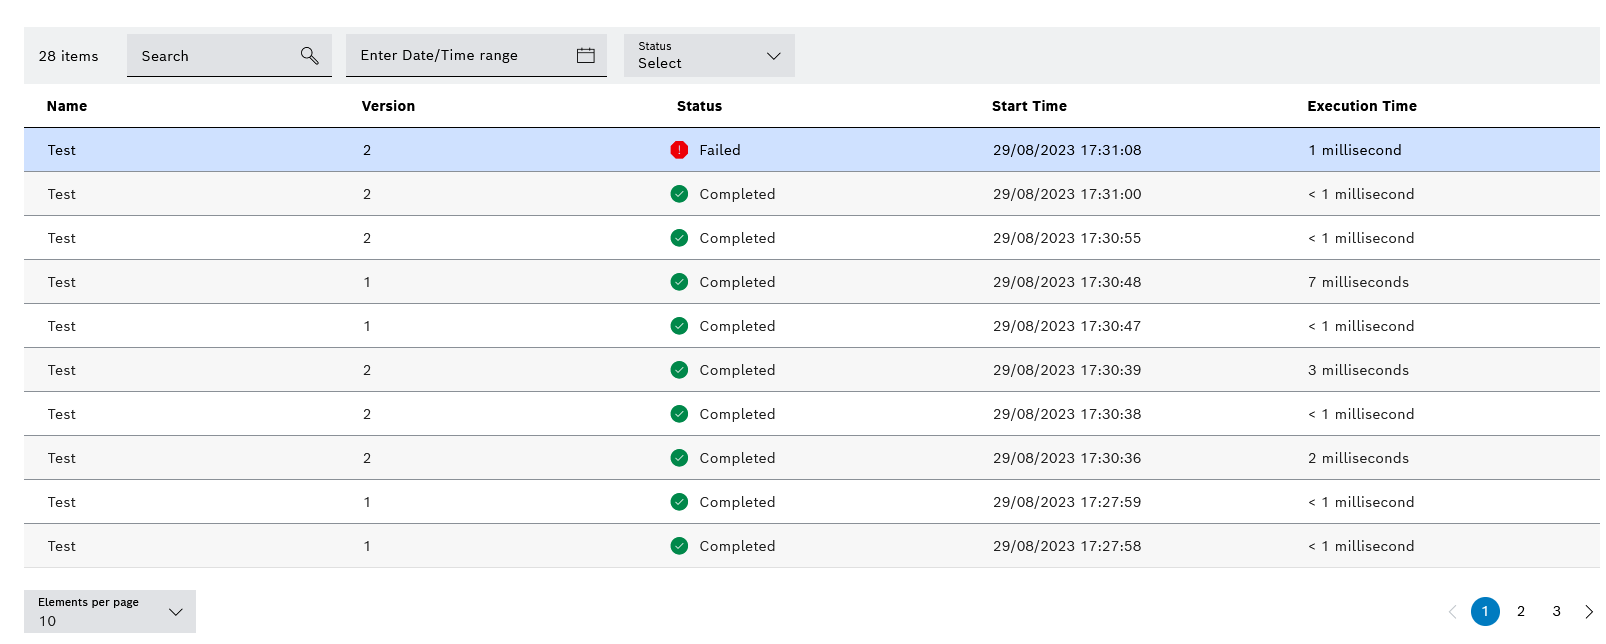Click green check icon for 17:30:55 row
The height and width of the screenshot is (644, 1606).
[679, 238]
